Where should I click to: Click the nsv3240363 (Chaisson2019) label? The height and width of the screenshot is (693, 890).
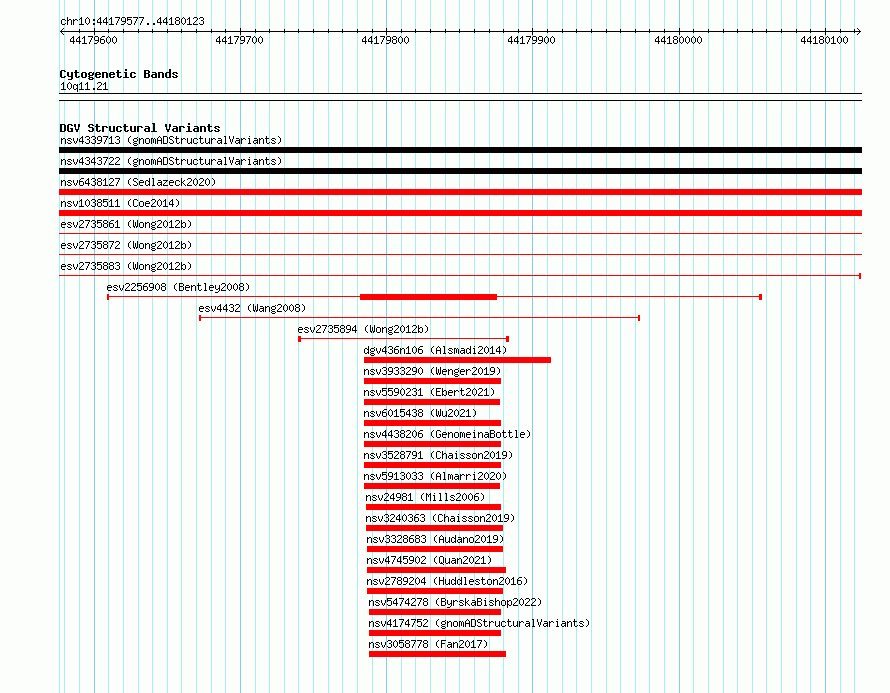[x=440, y=518]
